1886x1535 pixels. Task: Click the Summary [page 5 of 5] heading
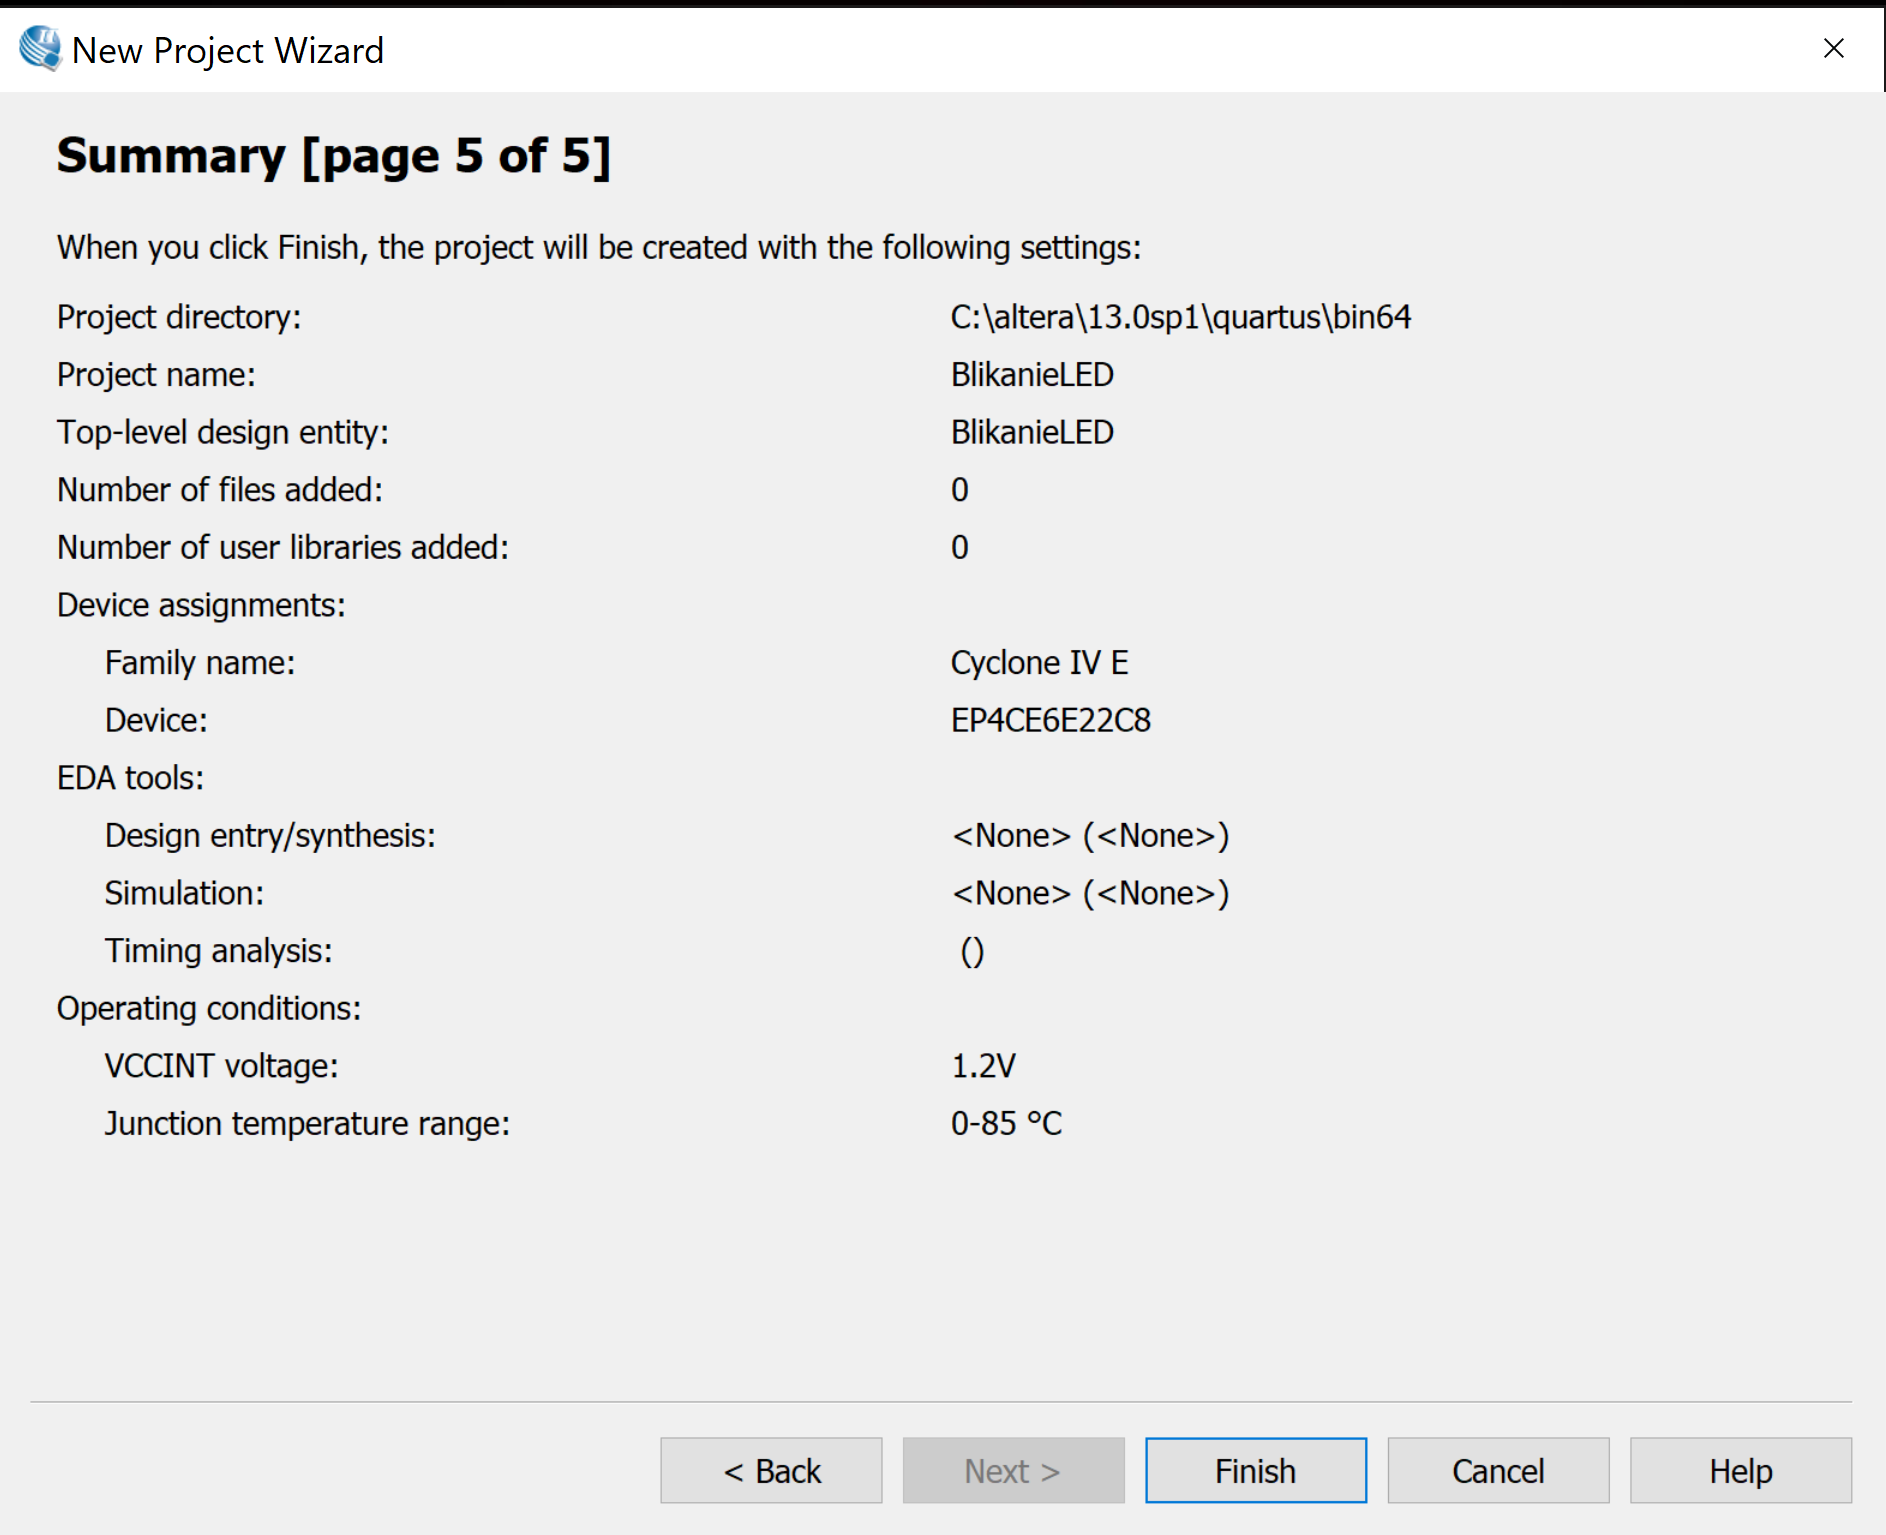tap(333, 156)
